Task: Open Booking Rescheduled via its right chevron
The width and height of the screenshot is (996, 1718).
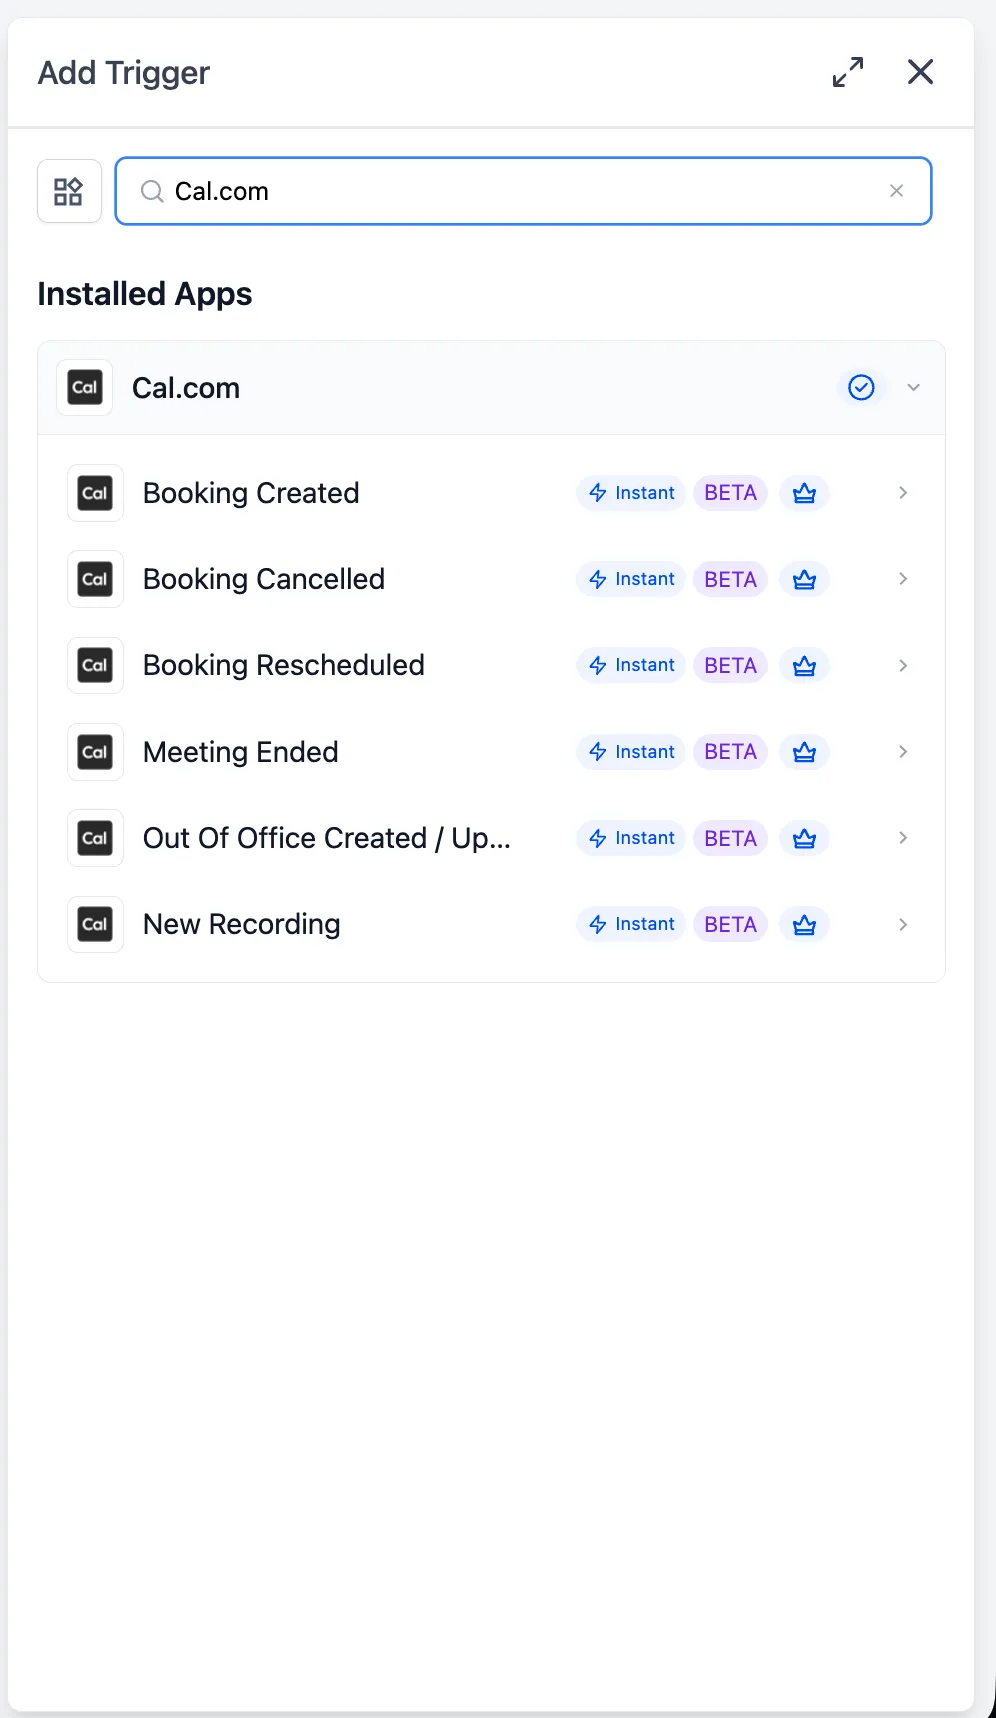Action: [903, 665]
